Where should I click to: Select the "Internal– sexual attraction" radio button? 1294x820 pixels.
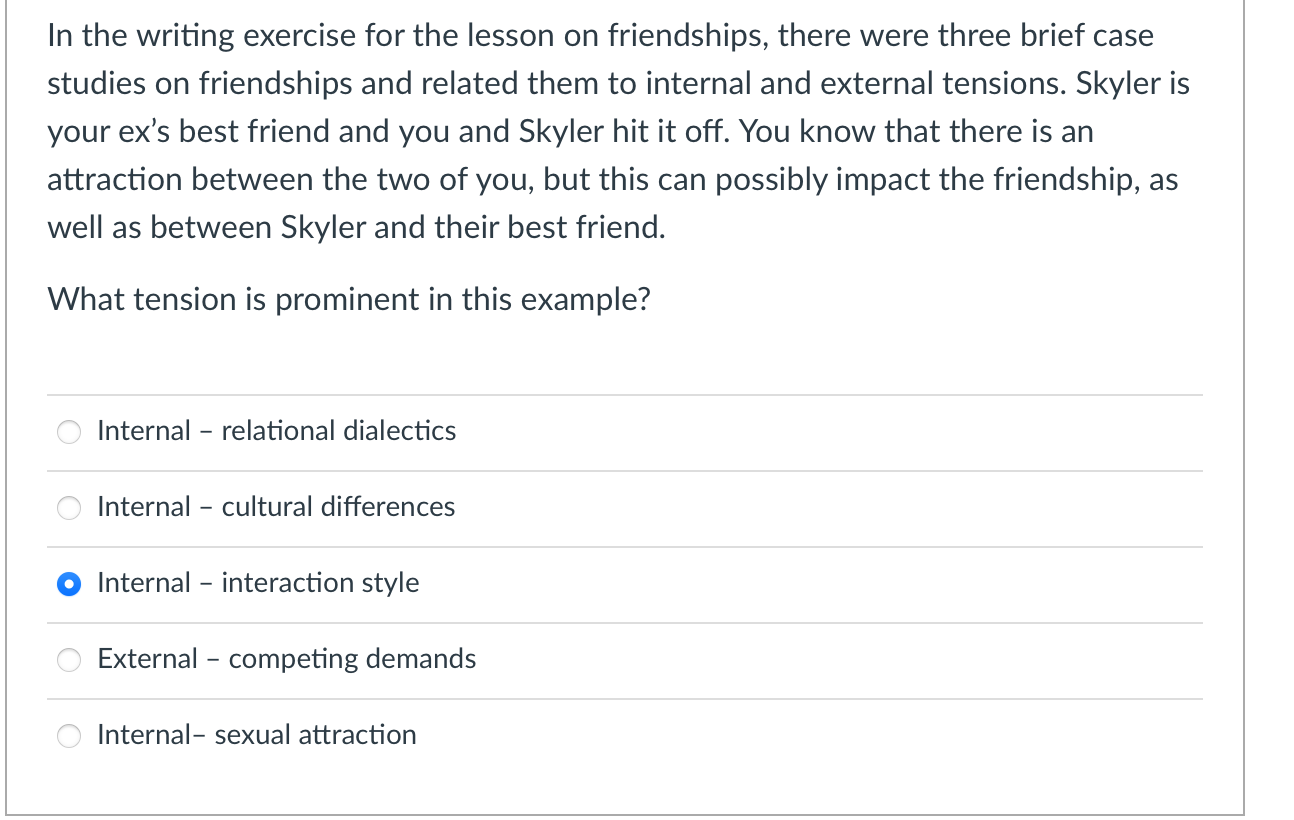(x=68, y=736)
